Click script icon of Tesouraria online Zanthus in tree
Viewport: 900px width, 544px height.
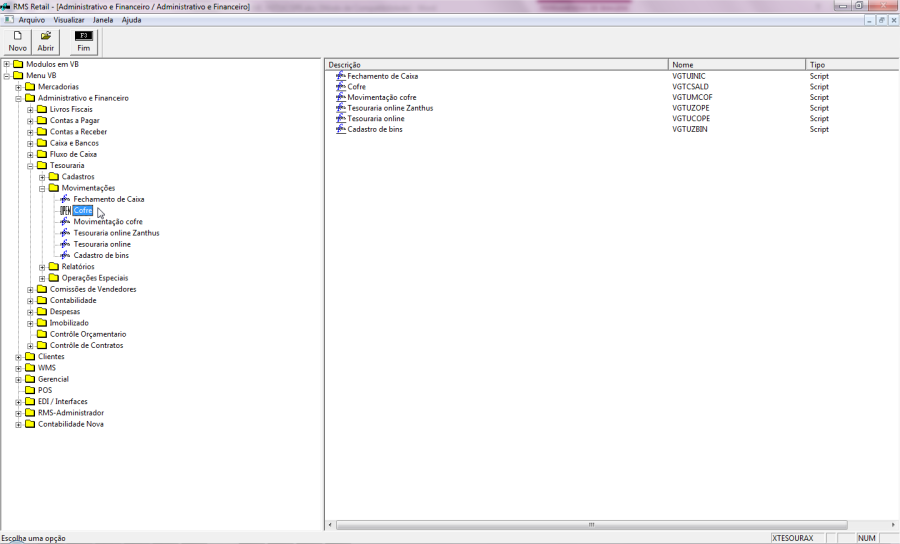point(65,233)
